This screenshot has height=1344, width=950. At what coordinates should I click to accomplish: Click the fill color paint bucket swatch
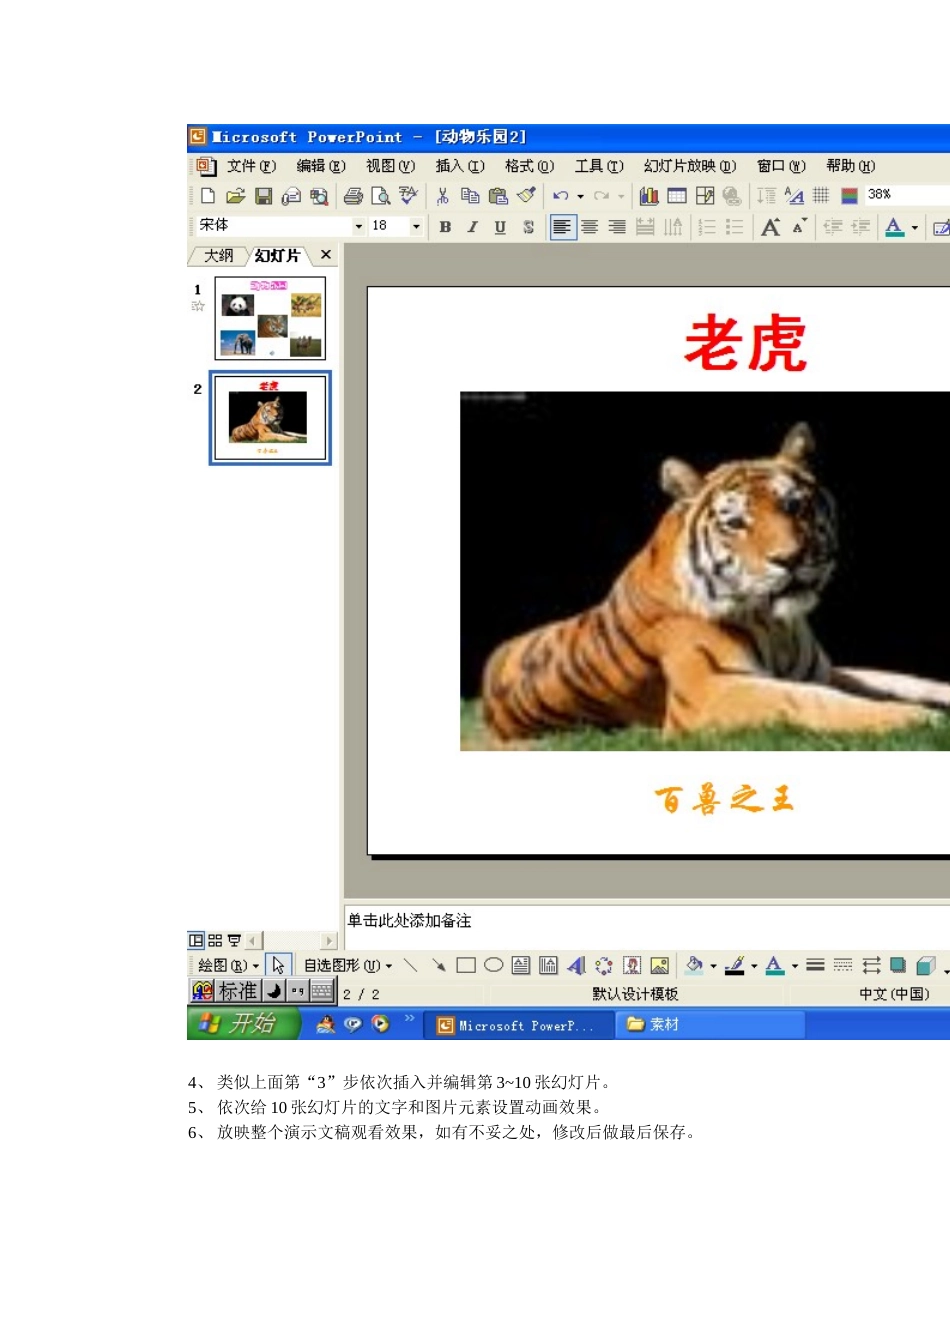pyautogui.click(x=694, y=965)
